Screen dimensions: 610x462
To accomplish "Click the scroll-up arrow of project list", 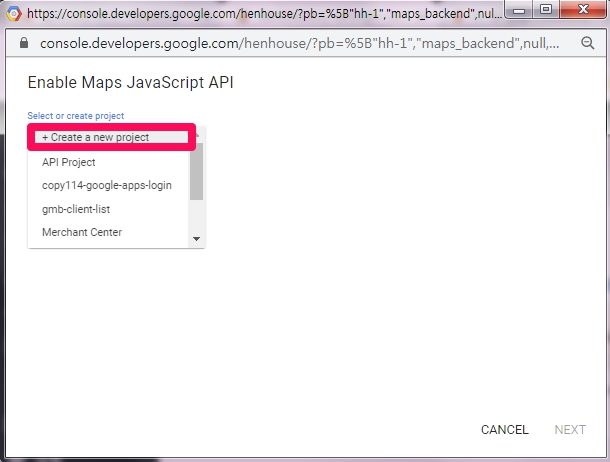I will click(x=197, y=135).
